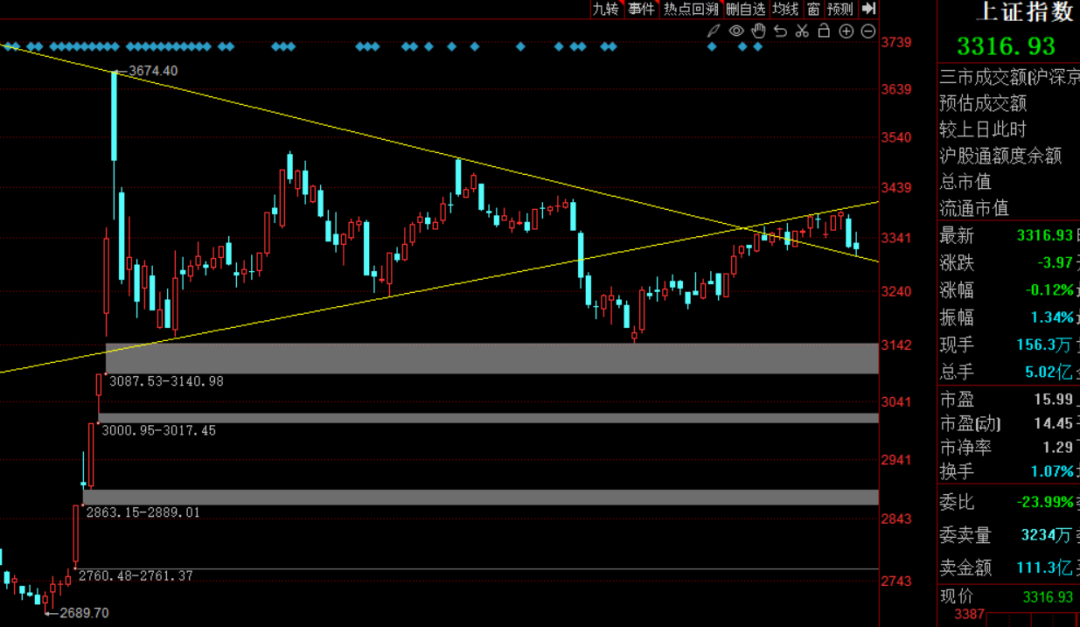Zoom in with the plus icon
Viewport: 1080px width, 627px height.
[846, 31]
